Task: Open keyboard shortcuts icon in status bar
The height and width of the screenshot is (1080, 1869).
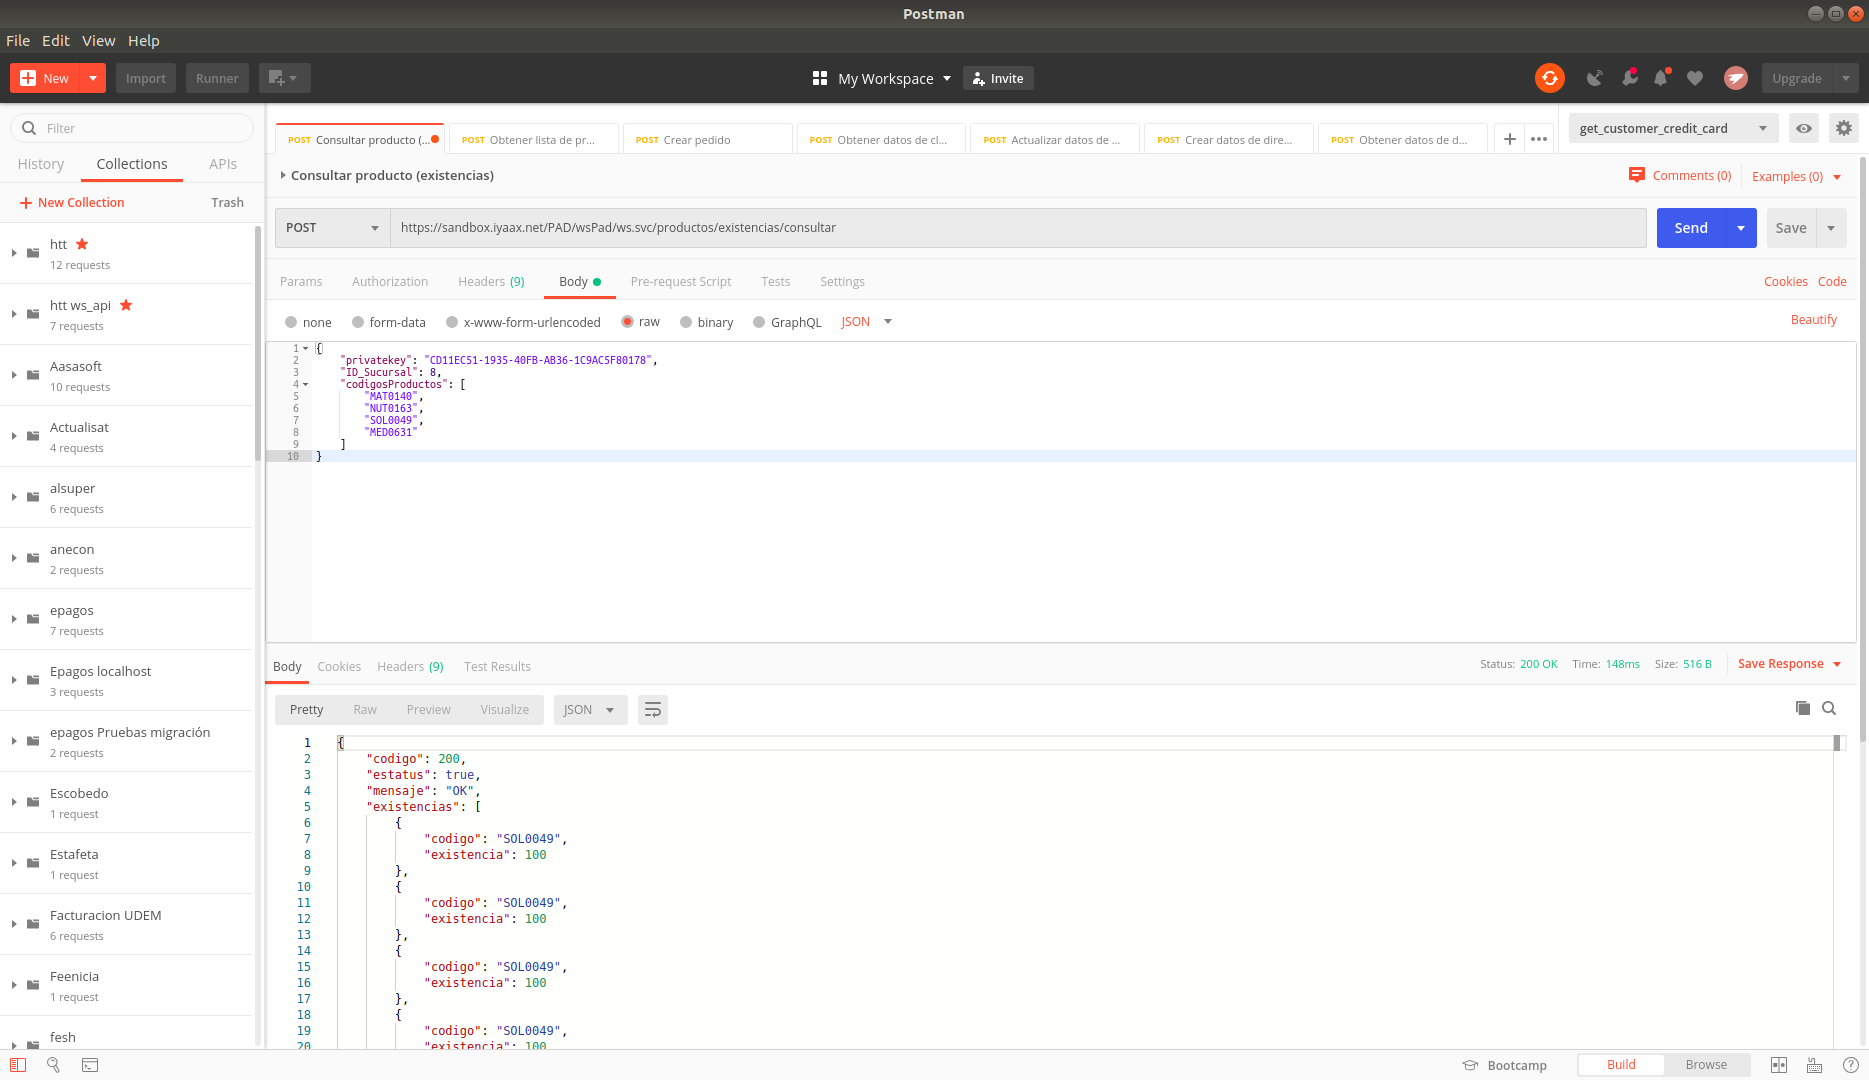Action: pos(1815,1065)
